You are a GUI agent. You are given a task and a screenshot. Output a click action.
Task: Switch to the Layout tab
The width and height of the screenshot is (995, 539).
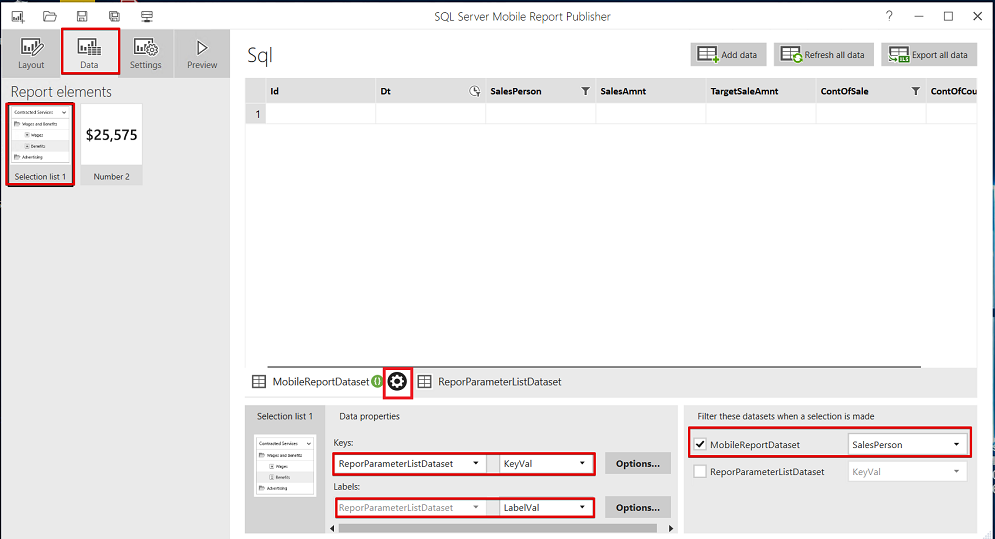tap(31, 53)
